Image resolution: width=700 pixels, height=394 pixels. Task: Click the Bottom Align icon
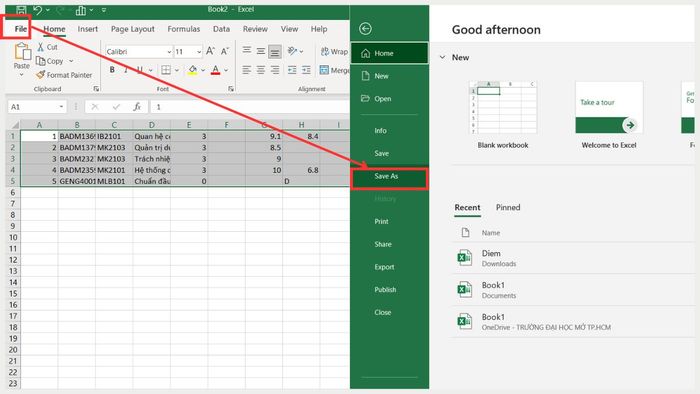tap(275, 52)
